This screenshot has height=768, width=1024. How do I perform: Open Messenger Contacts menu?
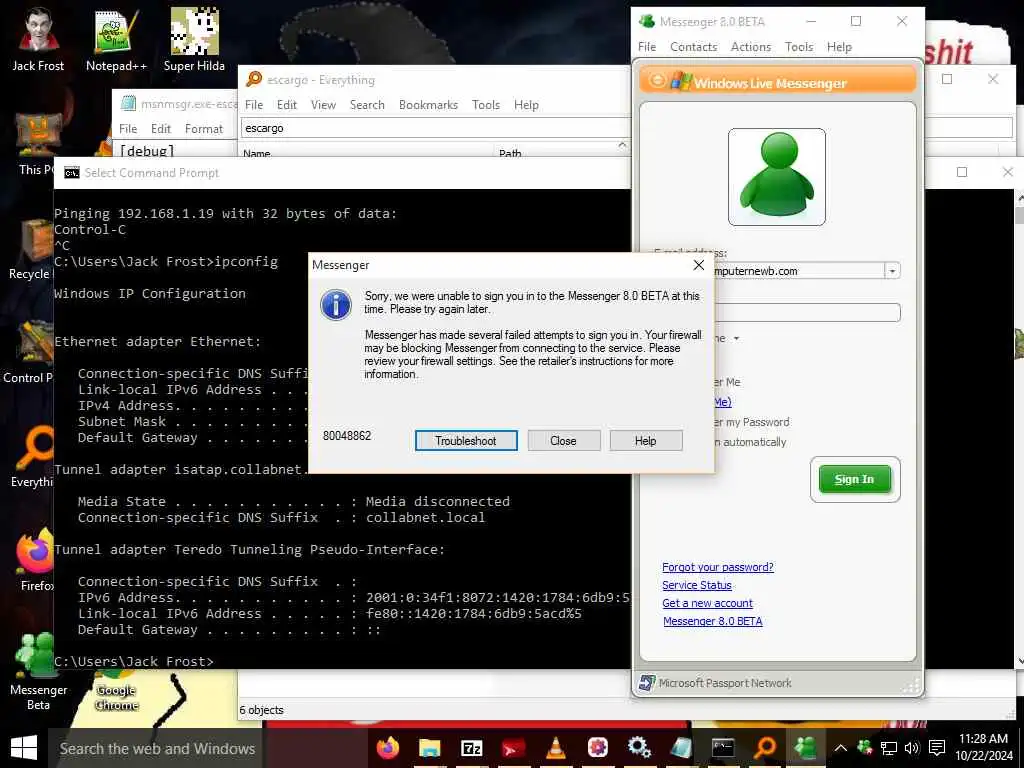pos(694,47)
